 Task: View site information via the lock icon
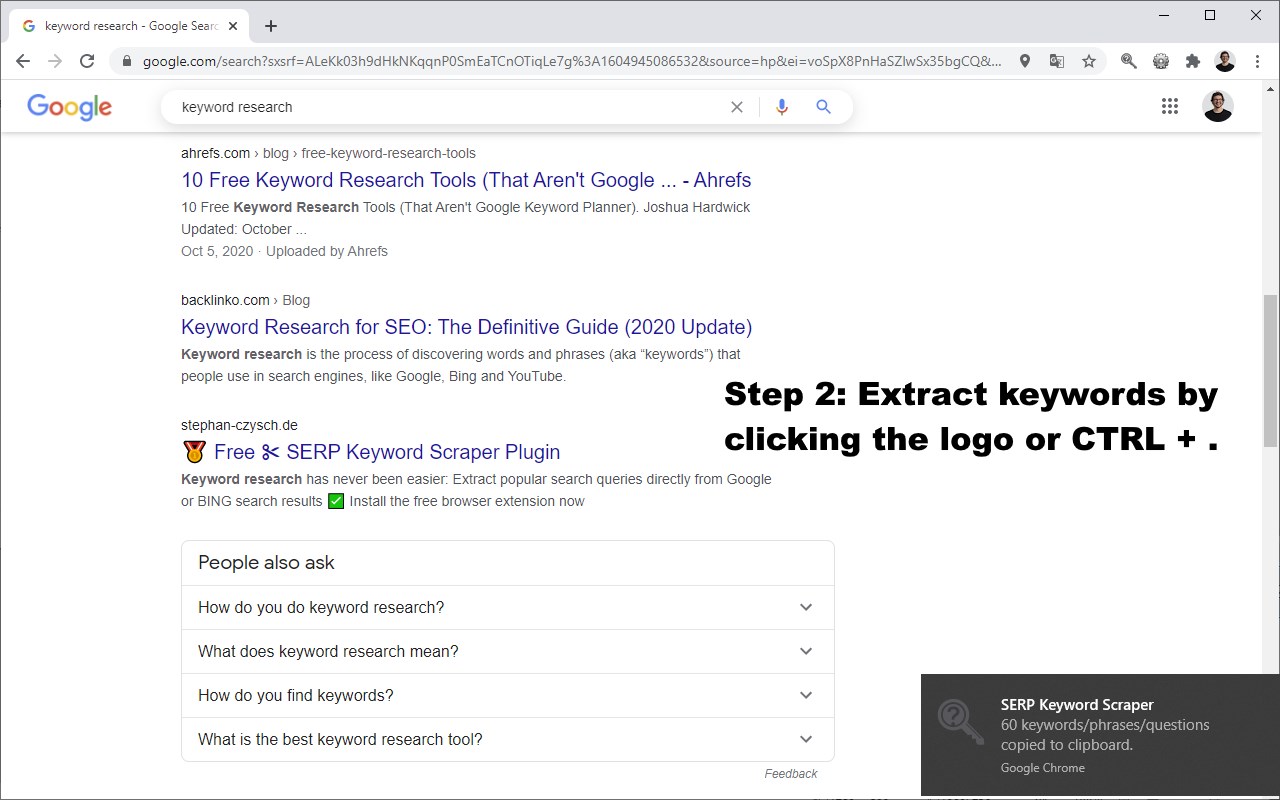click(127, 61)
